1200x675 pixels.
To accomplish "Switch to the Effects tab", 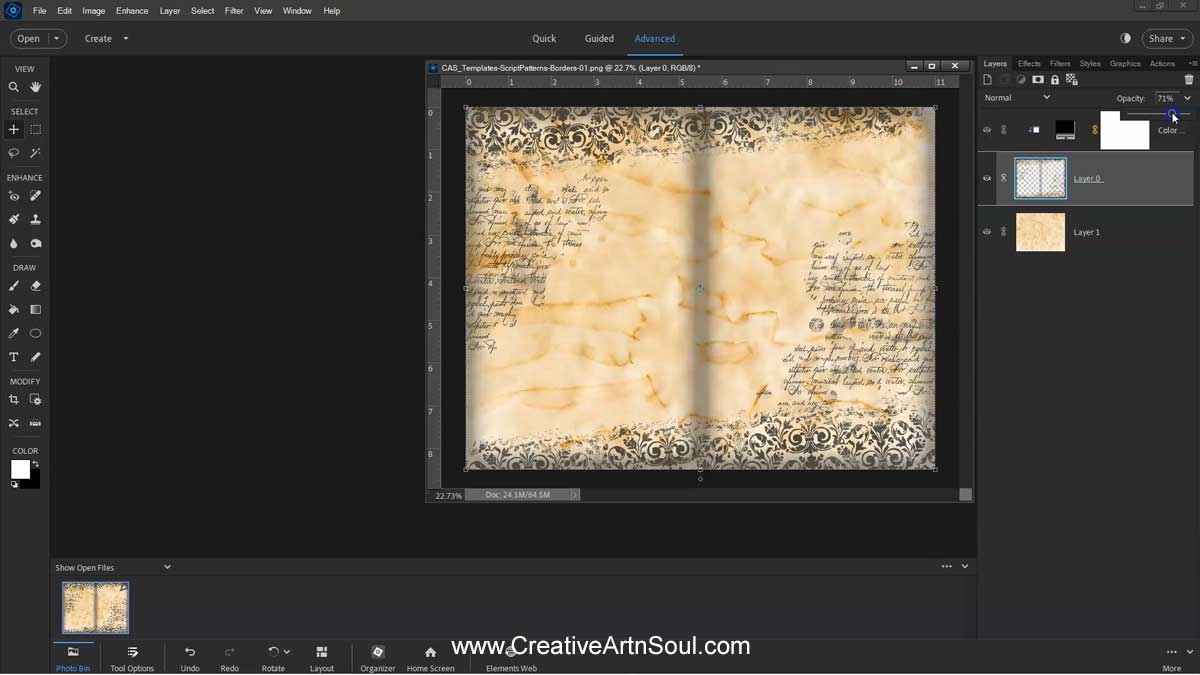I will tap(1029, 62).
